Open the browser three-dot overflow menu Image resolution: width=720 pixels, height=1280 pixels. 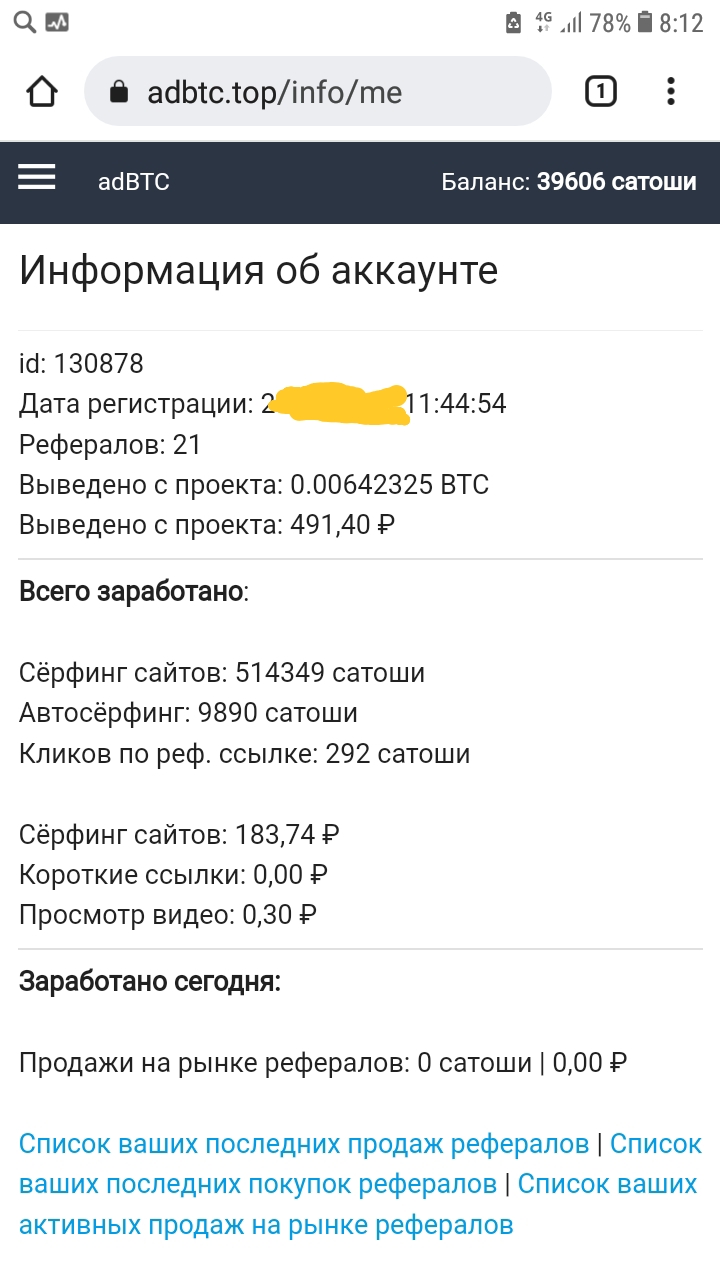671,92
